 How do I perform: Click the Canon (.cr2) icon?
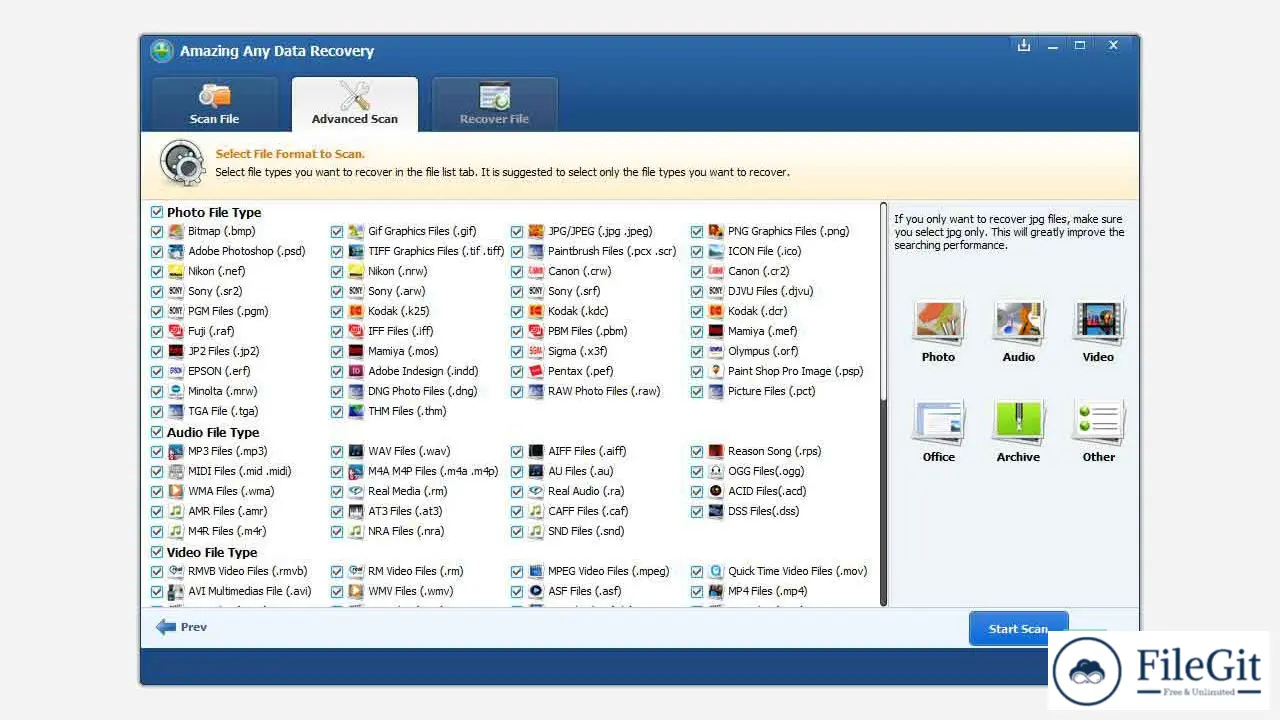point(716,271)
